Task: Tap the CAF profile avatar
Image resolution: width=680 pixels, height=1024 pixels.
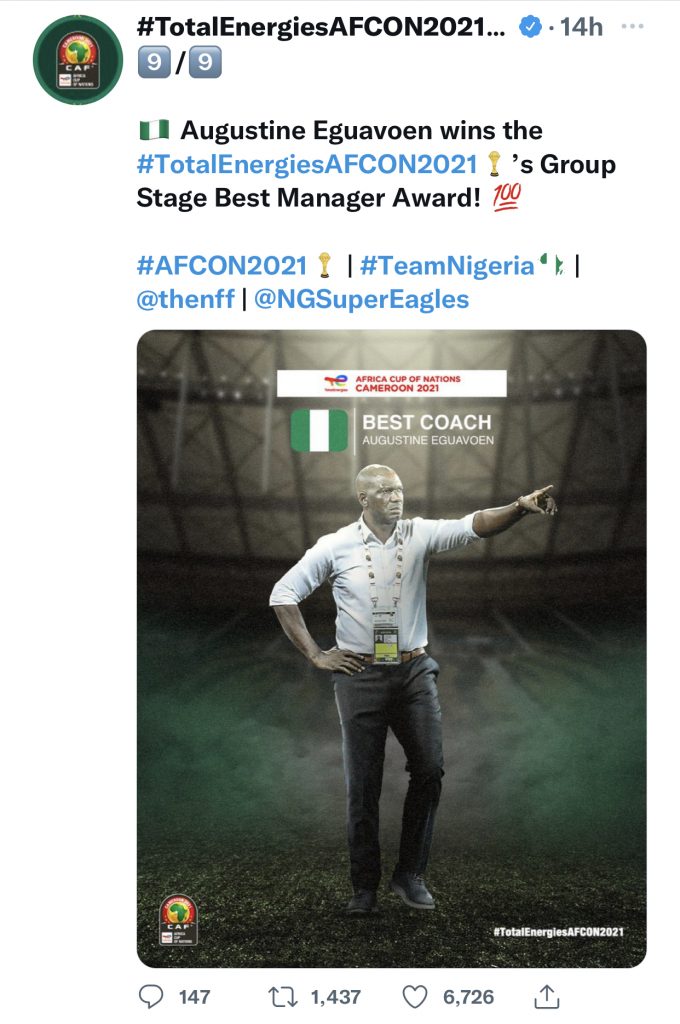Action: 78,58
